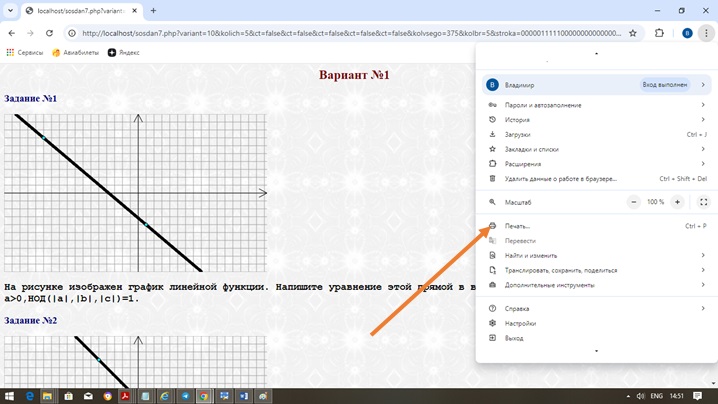718x404 pixels.
Task: Click the back navigation arrow
Action: [x=12, y=33]
